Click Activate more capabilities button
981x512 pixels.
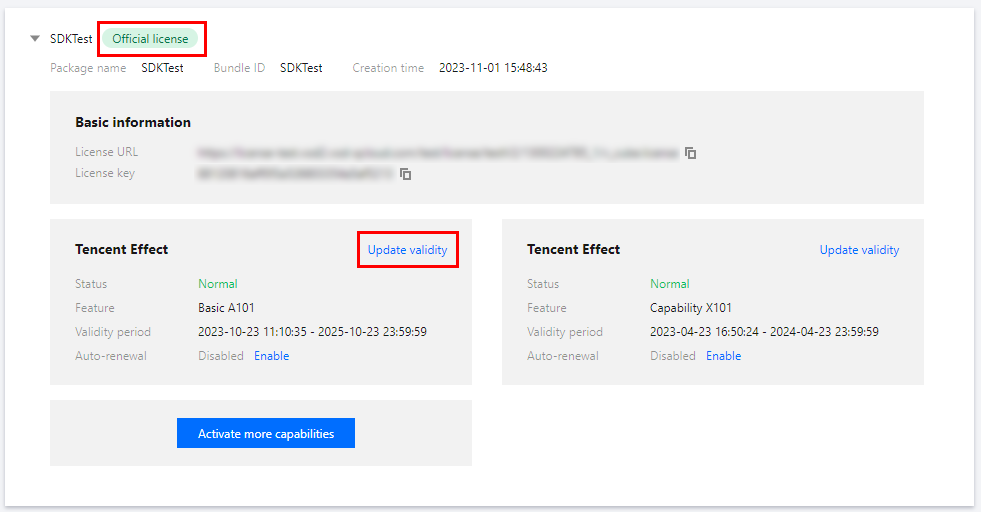(266, 433)
